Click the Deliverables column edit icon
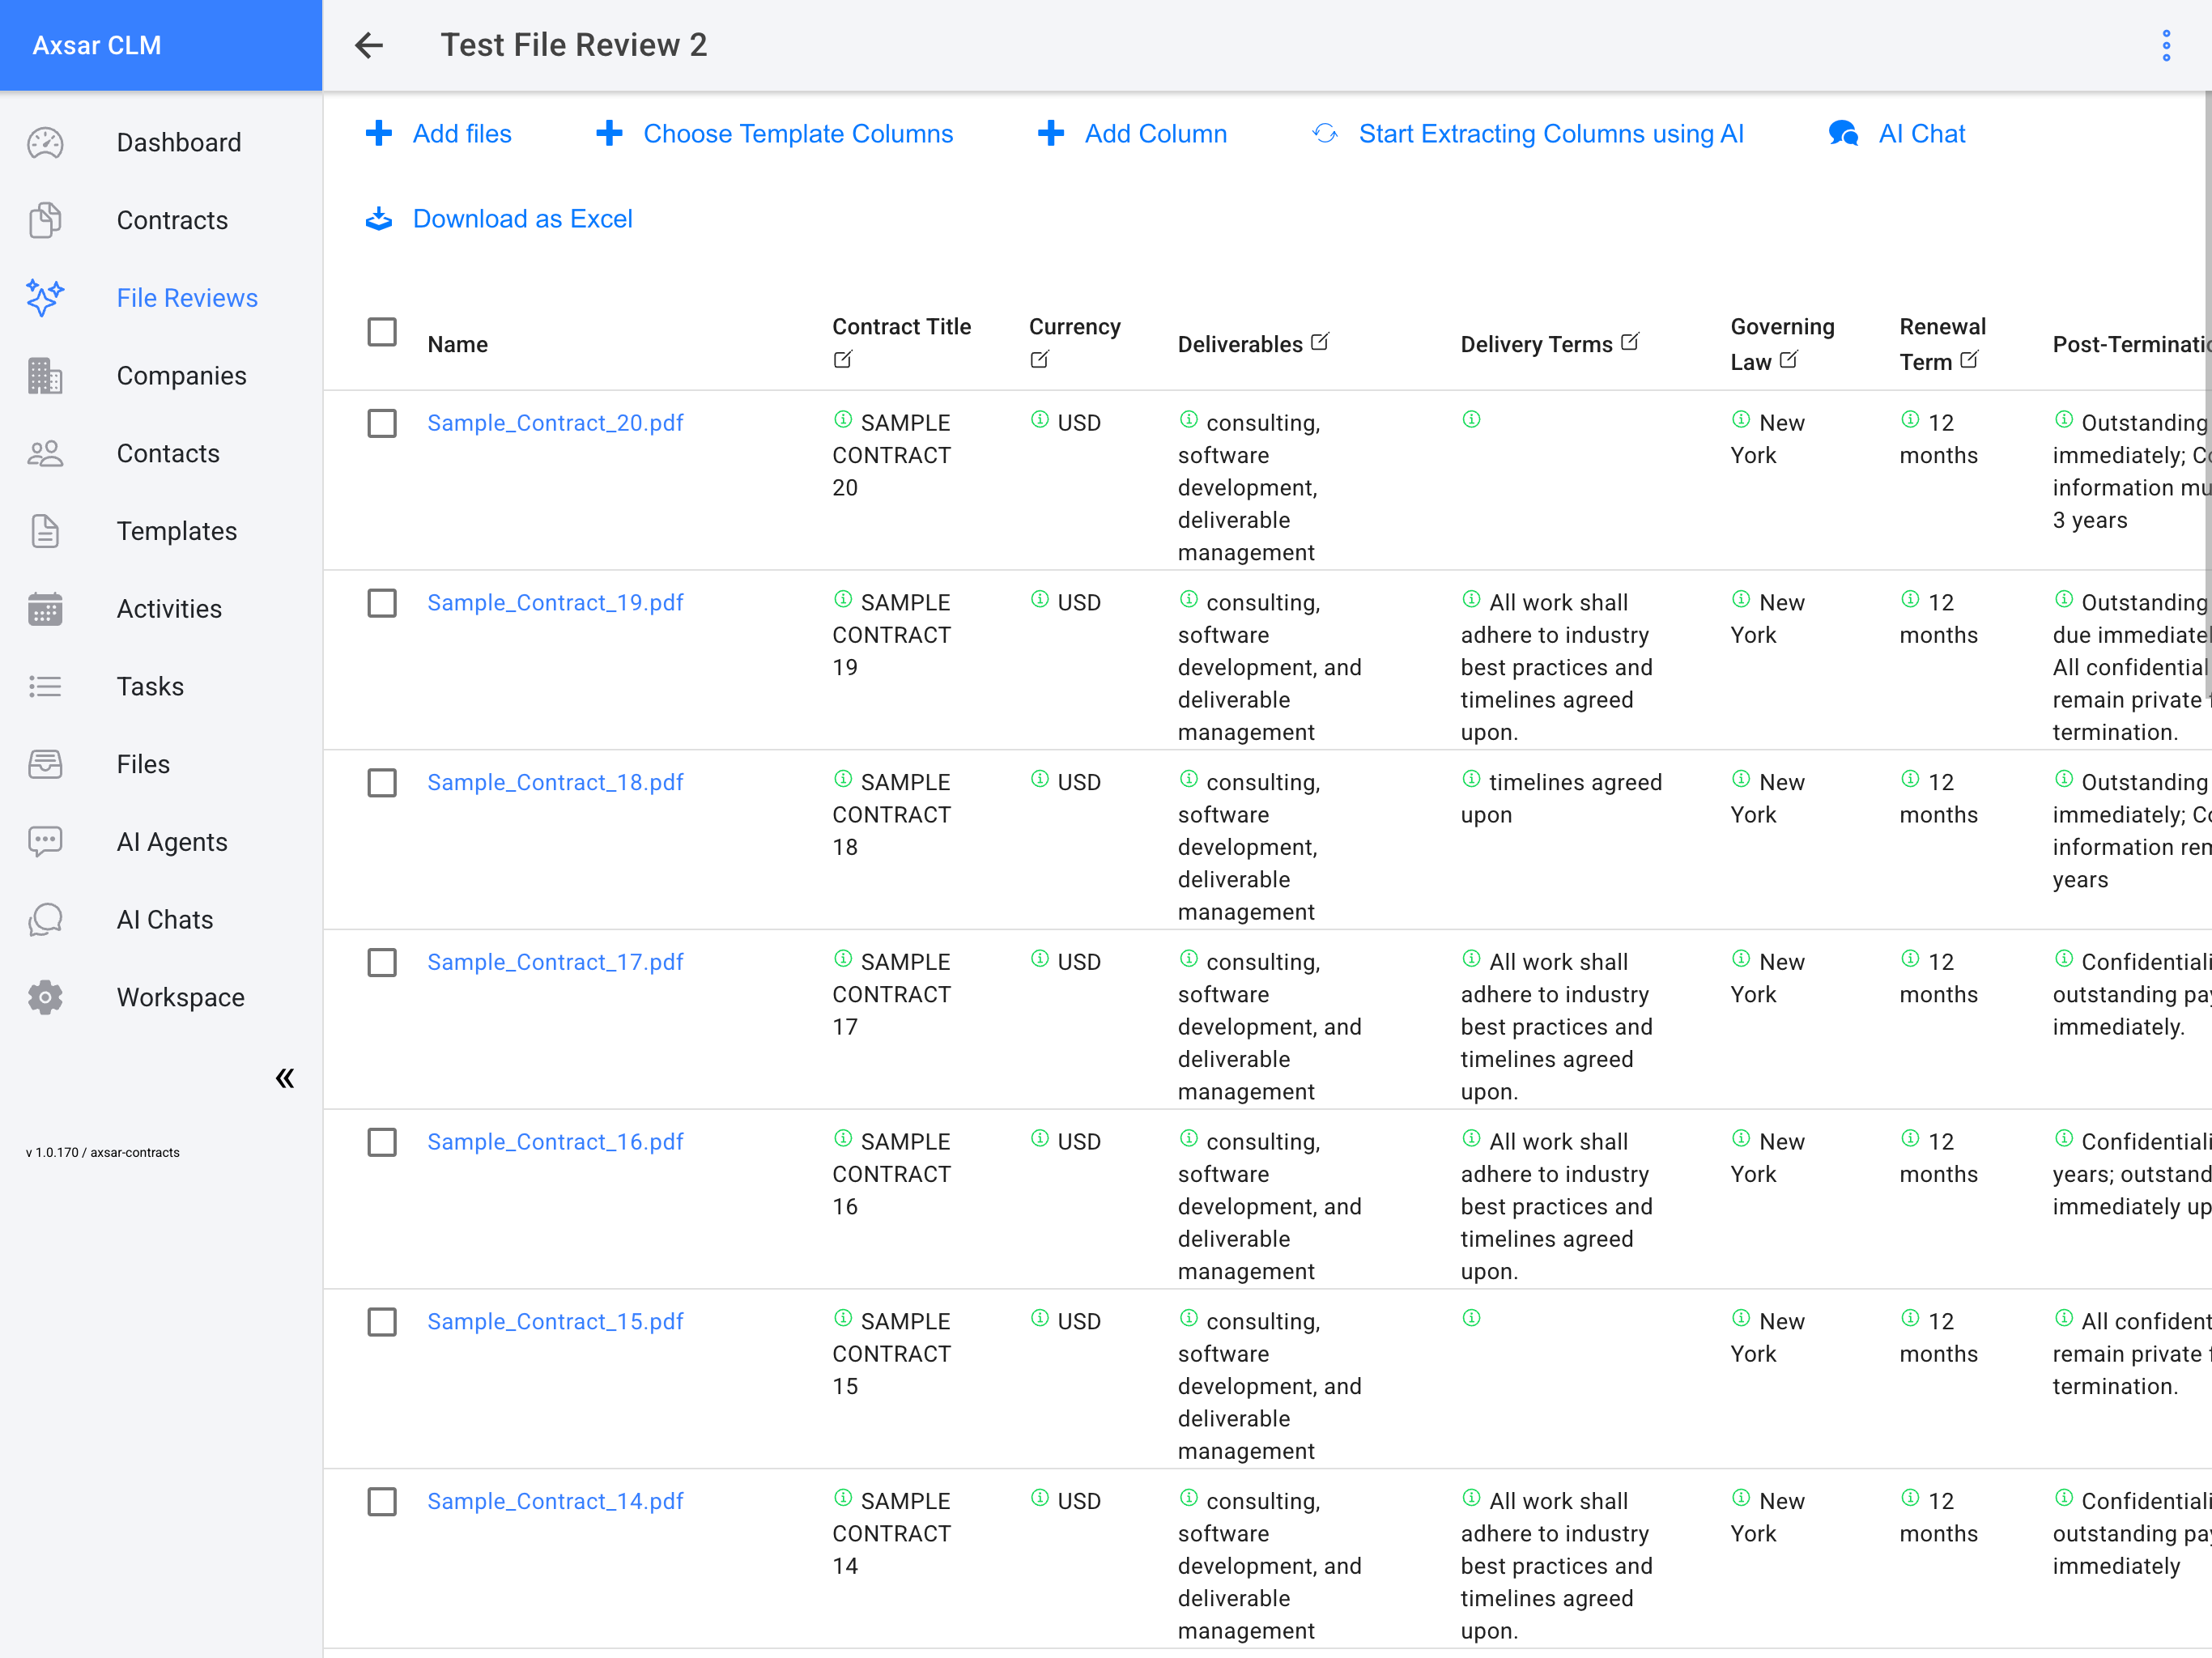 (x=1320, y=342)
